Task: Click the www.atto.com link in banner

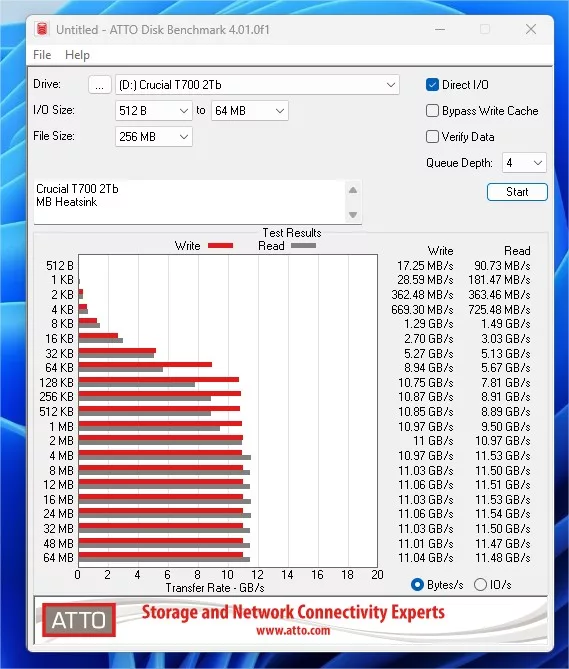Action: [x=293, y=630]
